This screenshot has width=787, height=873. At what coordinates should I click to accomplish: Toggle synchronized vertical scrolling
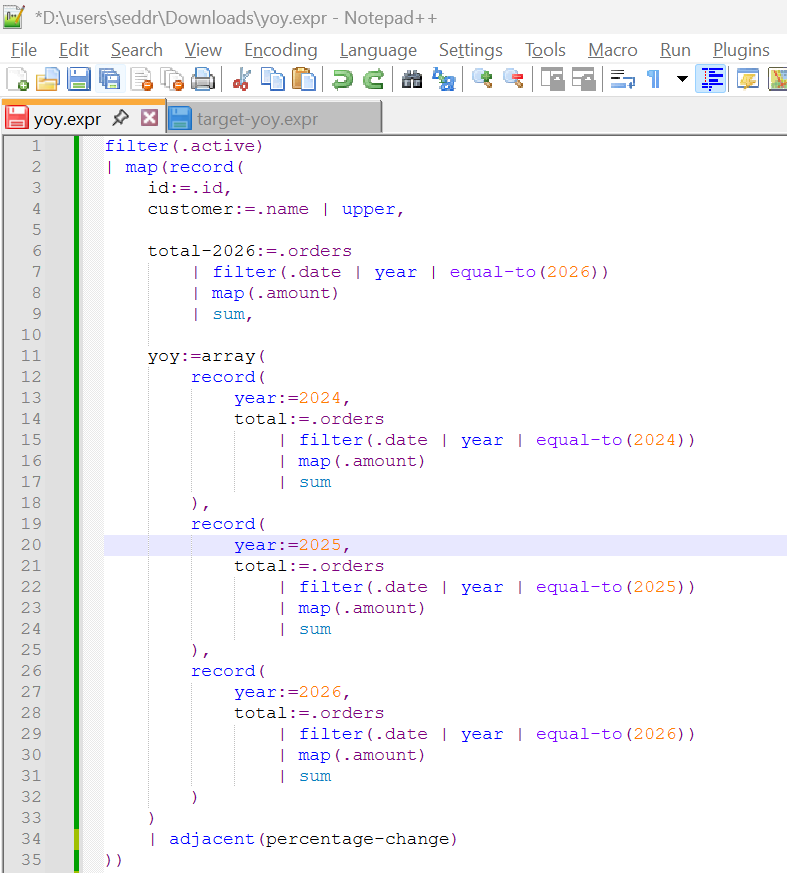[552, 79]
